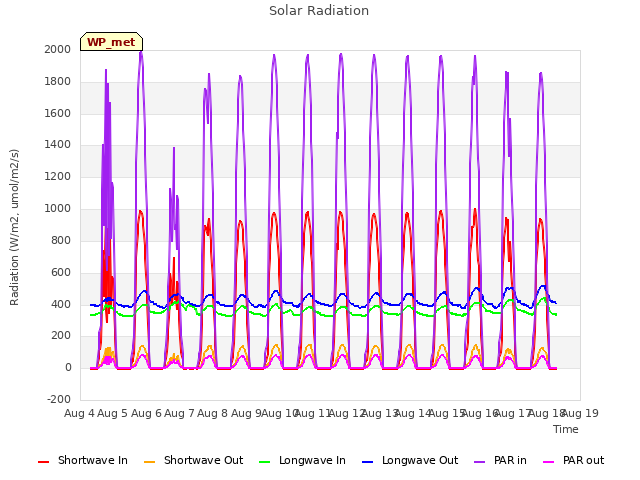640x480 pixels.
Task: Click the Aug 8 x-axis label
Action: tap(213, 413)
